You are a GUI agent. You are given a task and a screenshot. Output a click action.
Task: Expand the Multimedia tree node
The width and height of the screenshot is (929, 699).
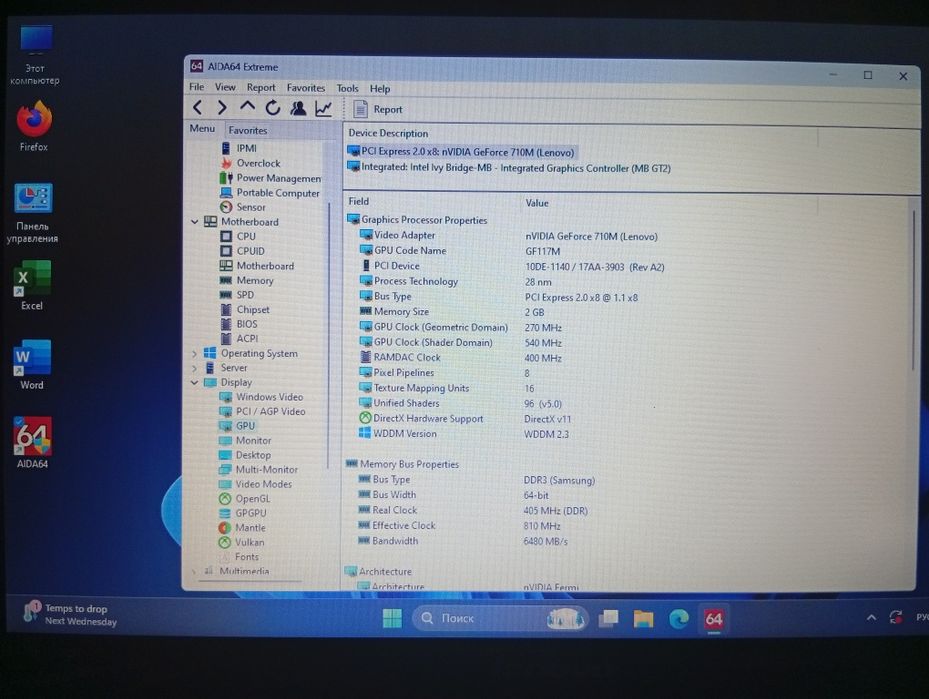(194, 571)
